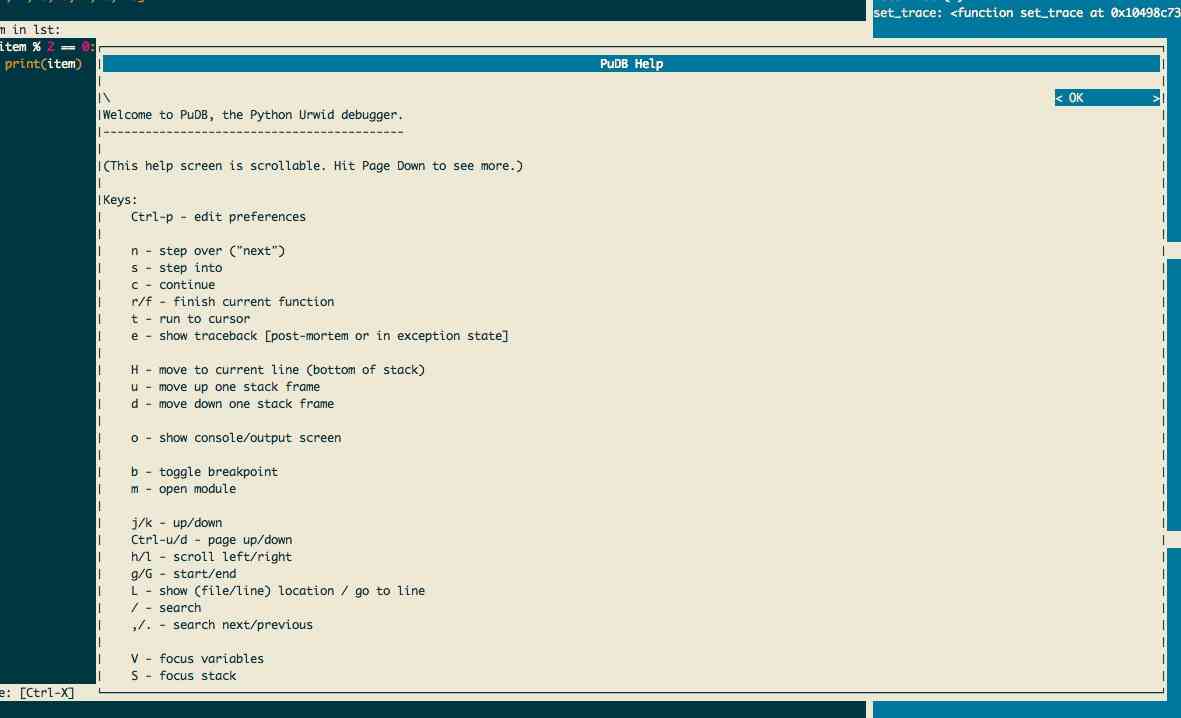This screenshot has height=718, width=1181.
Task: Click the 'r/f - finish current function' line
Action: click(x=232, y=302)
